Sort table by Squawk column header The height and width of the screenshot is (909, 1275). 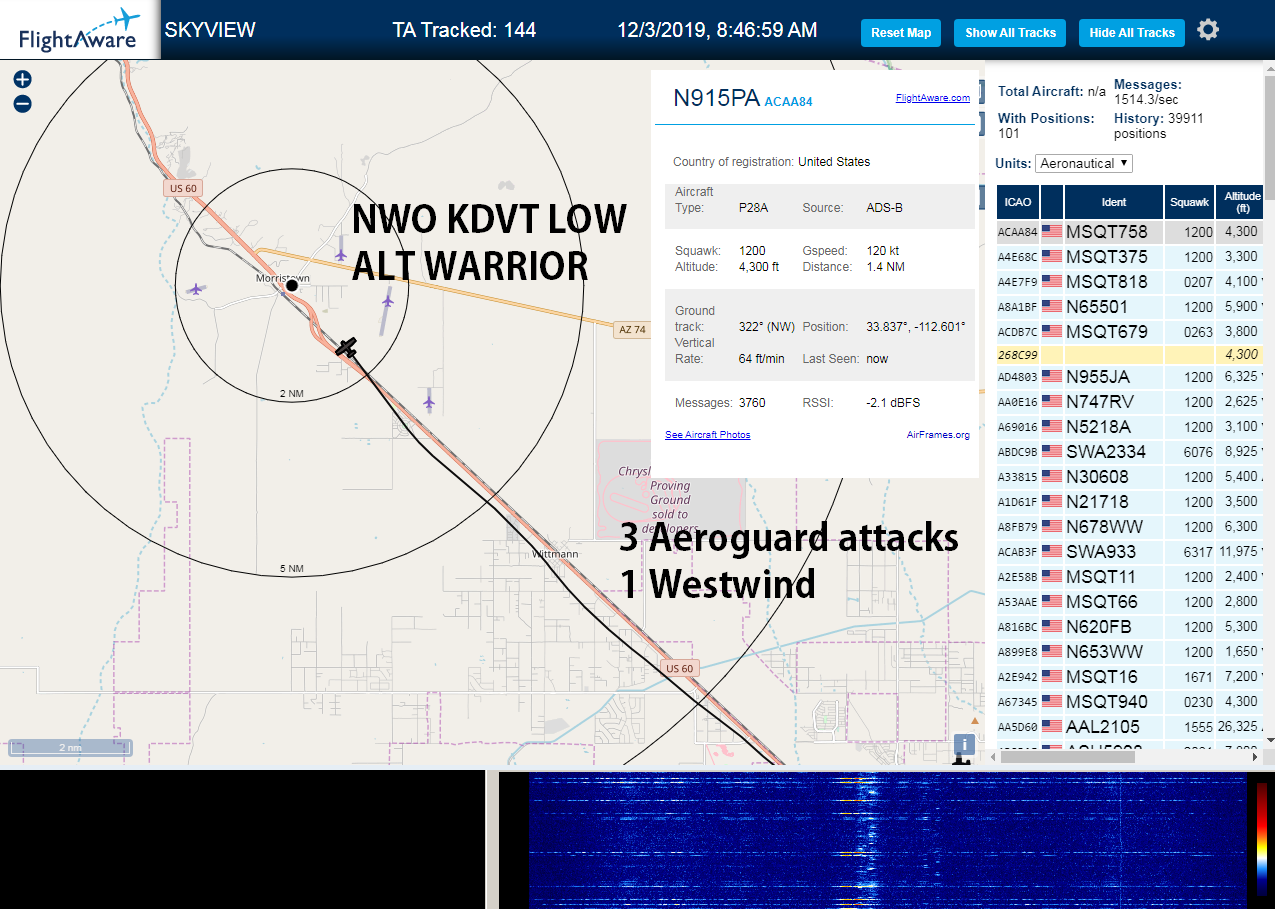[1189, 202]
